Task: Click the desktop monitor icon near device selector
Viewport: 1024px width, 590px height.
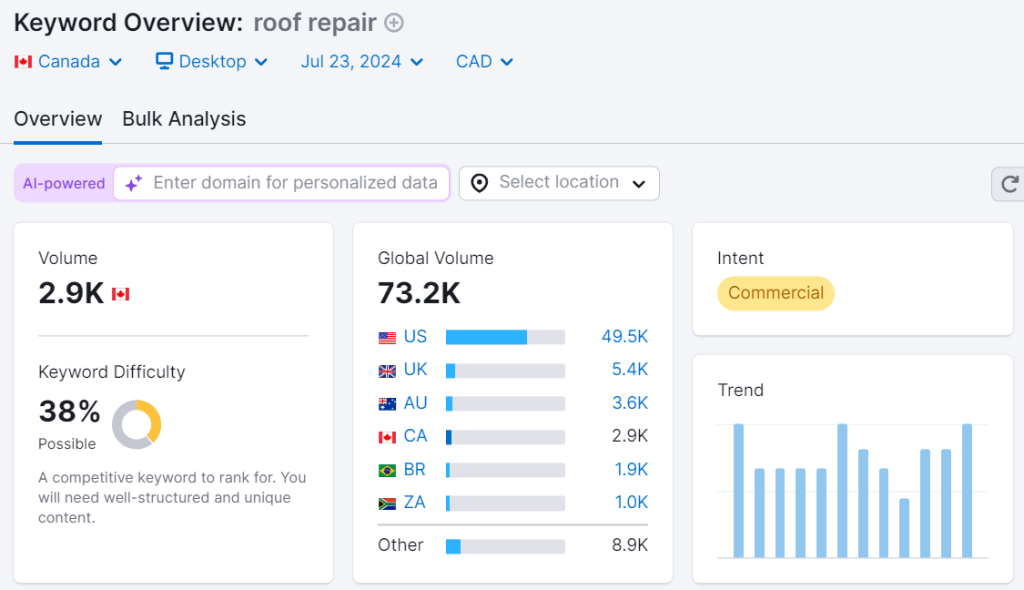Action: [162, 61]
